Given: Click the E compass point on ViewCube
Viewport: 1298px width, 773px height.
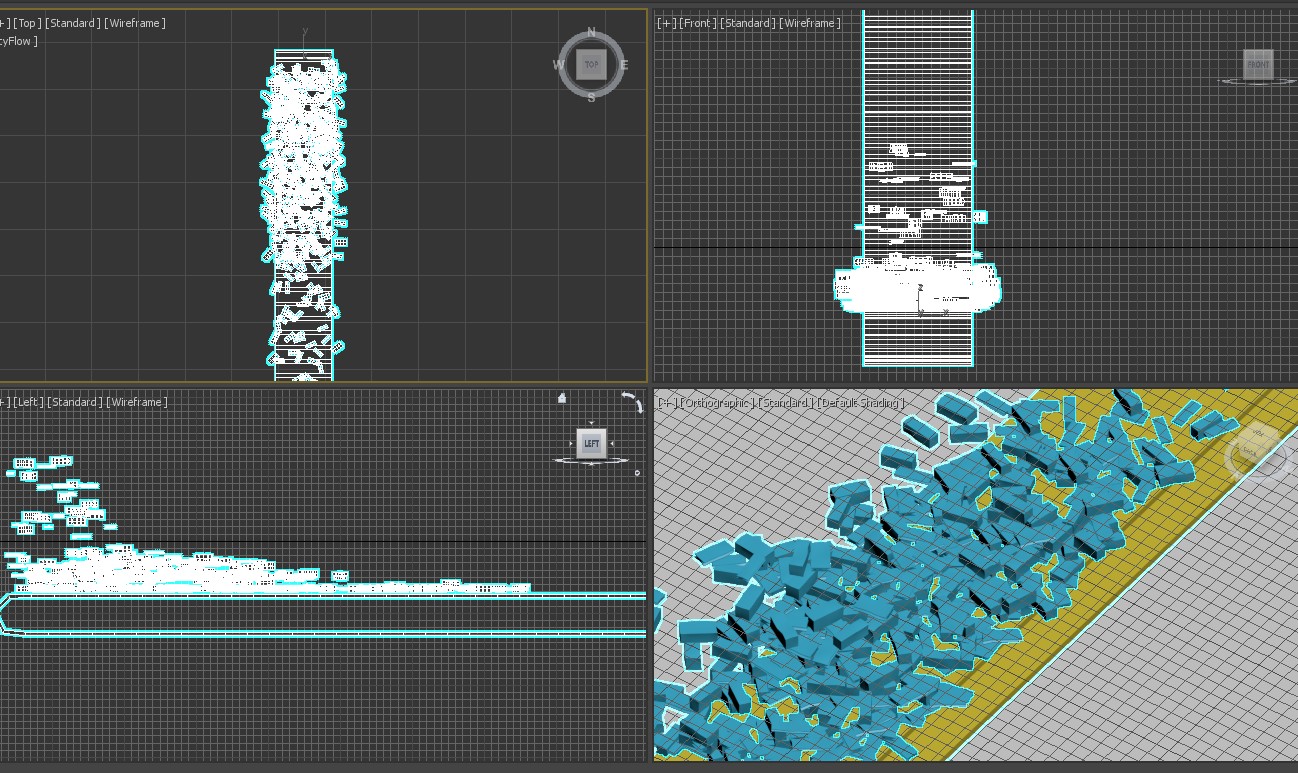Looking at the screenshot, I should point(624,65).
